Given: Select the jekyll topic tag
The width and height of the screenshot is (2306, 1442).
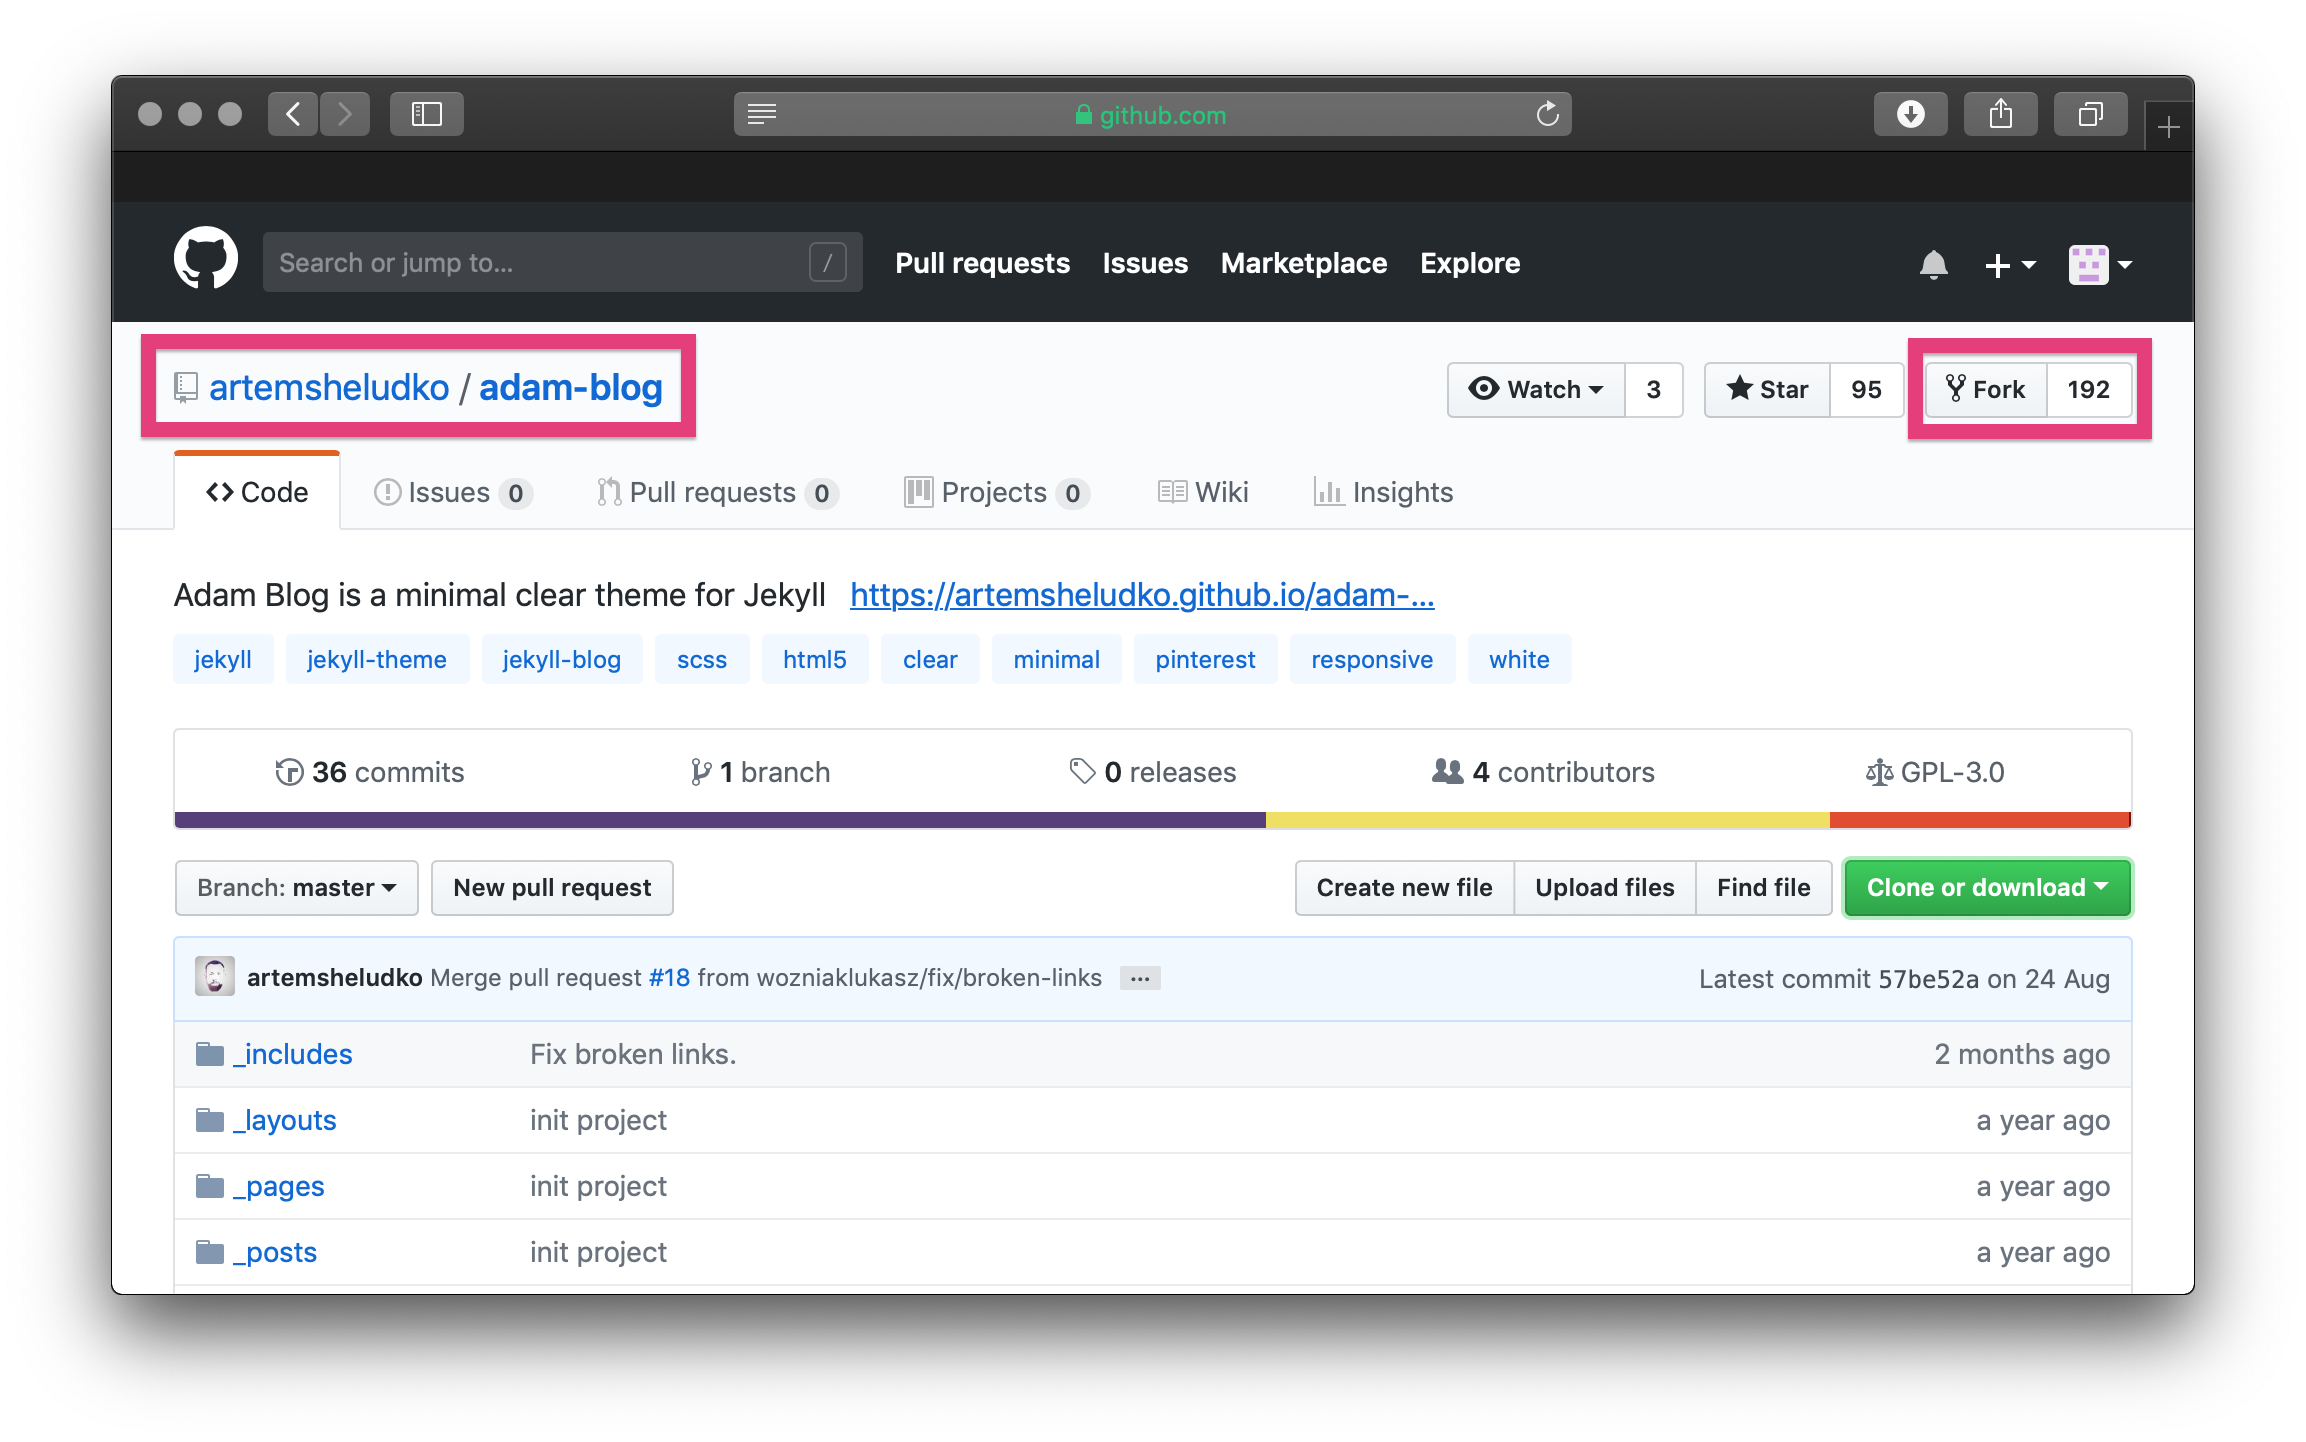Looking at the screenshot, I should coord(223,659).
